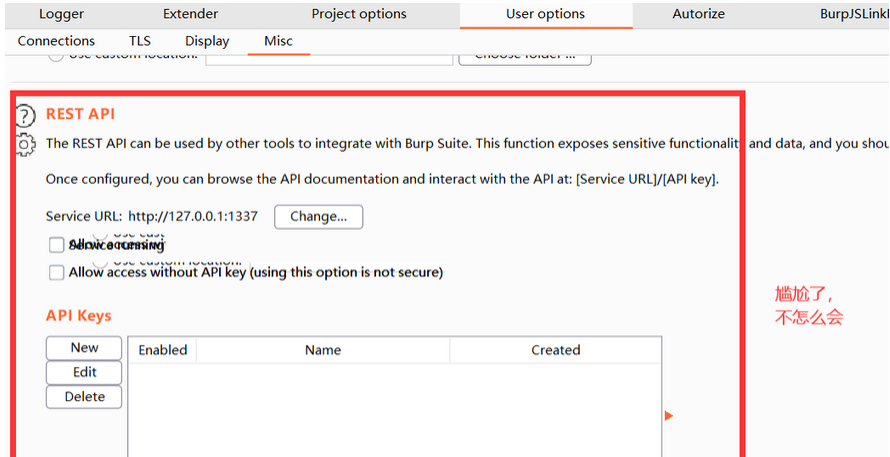Click the Change... service URL button
The image size is (890, 457).
pyautogui.click(x=318, y=217)
